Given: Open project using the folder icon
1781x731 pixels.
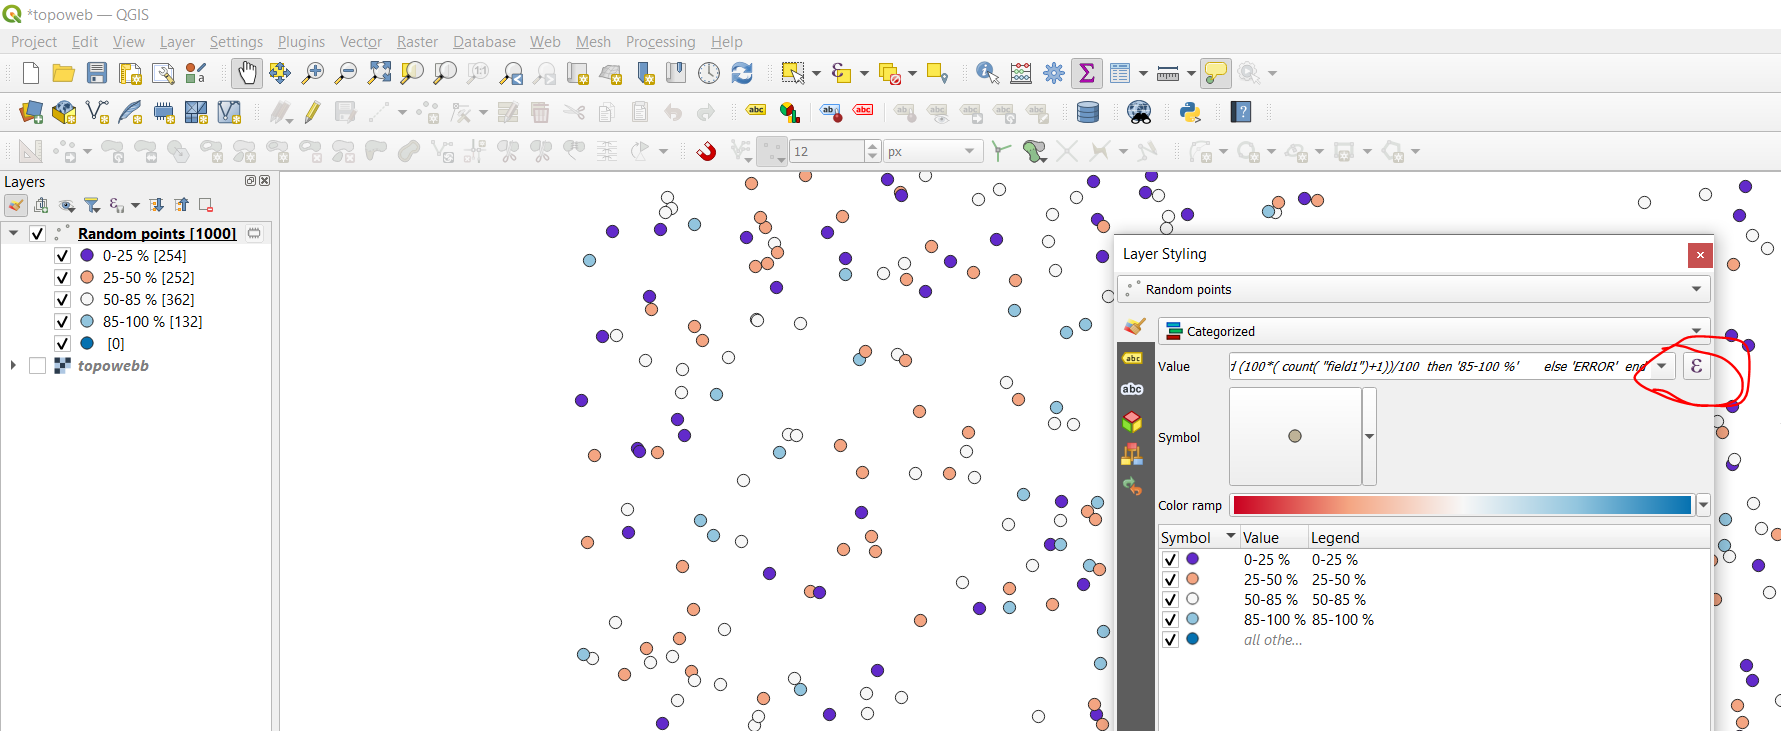Looking at the screenshot, I should [x=64, y=73].
